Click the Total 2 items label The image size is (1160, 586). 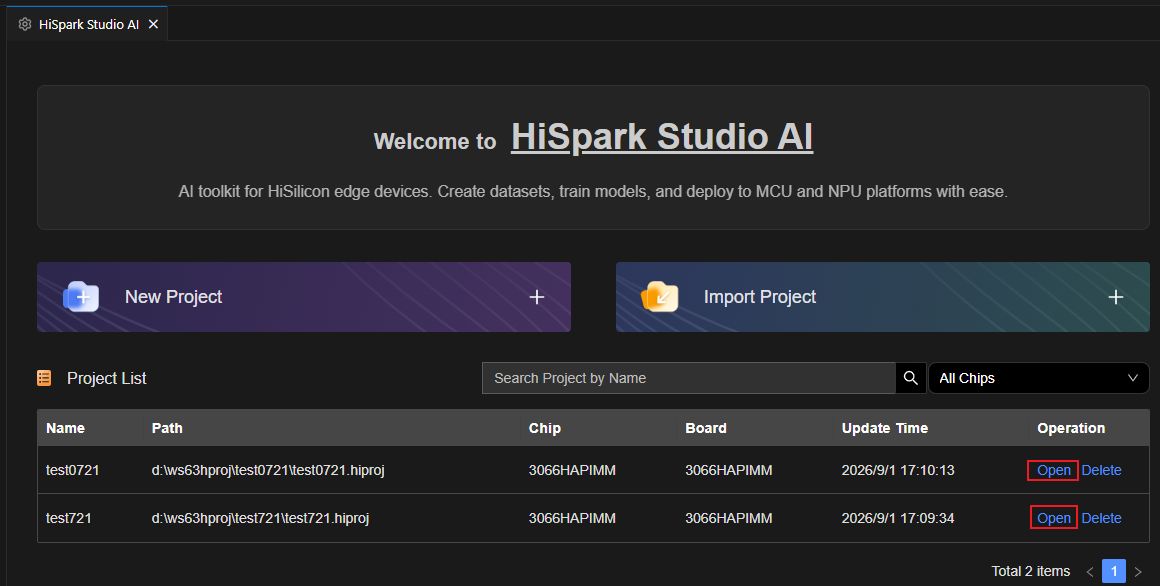[1031, 571]
